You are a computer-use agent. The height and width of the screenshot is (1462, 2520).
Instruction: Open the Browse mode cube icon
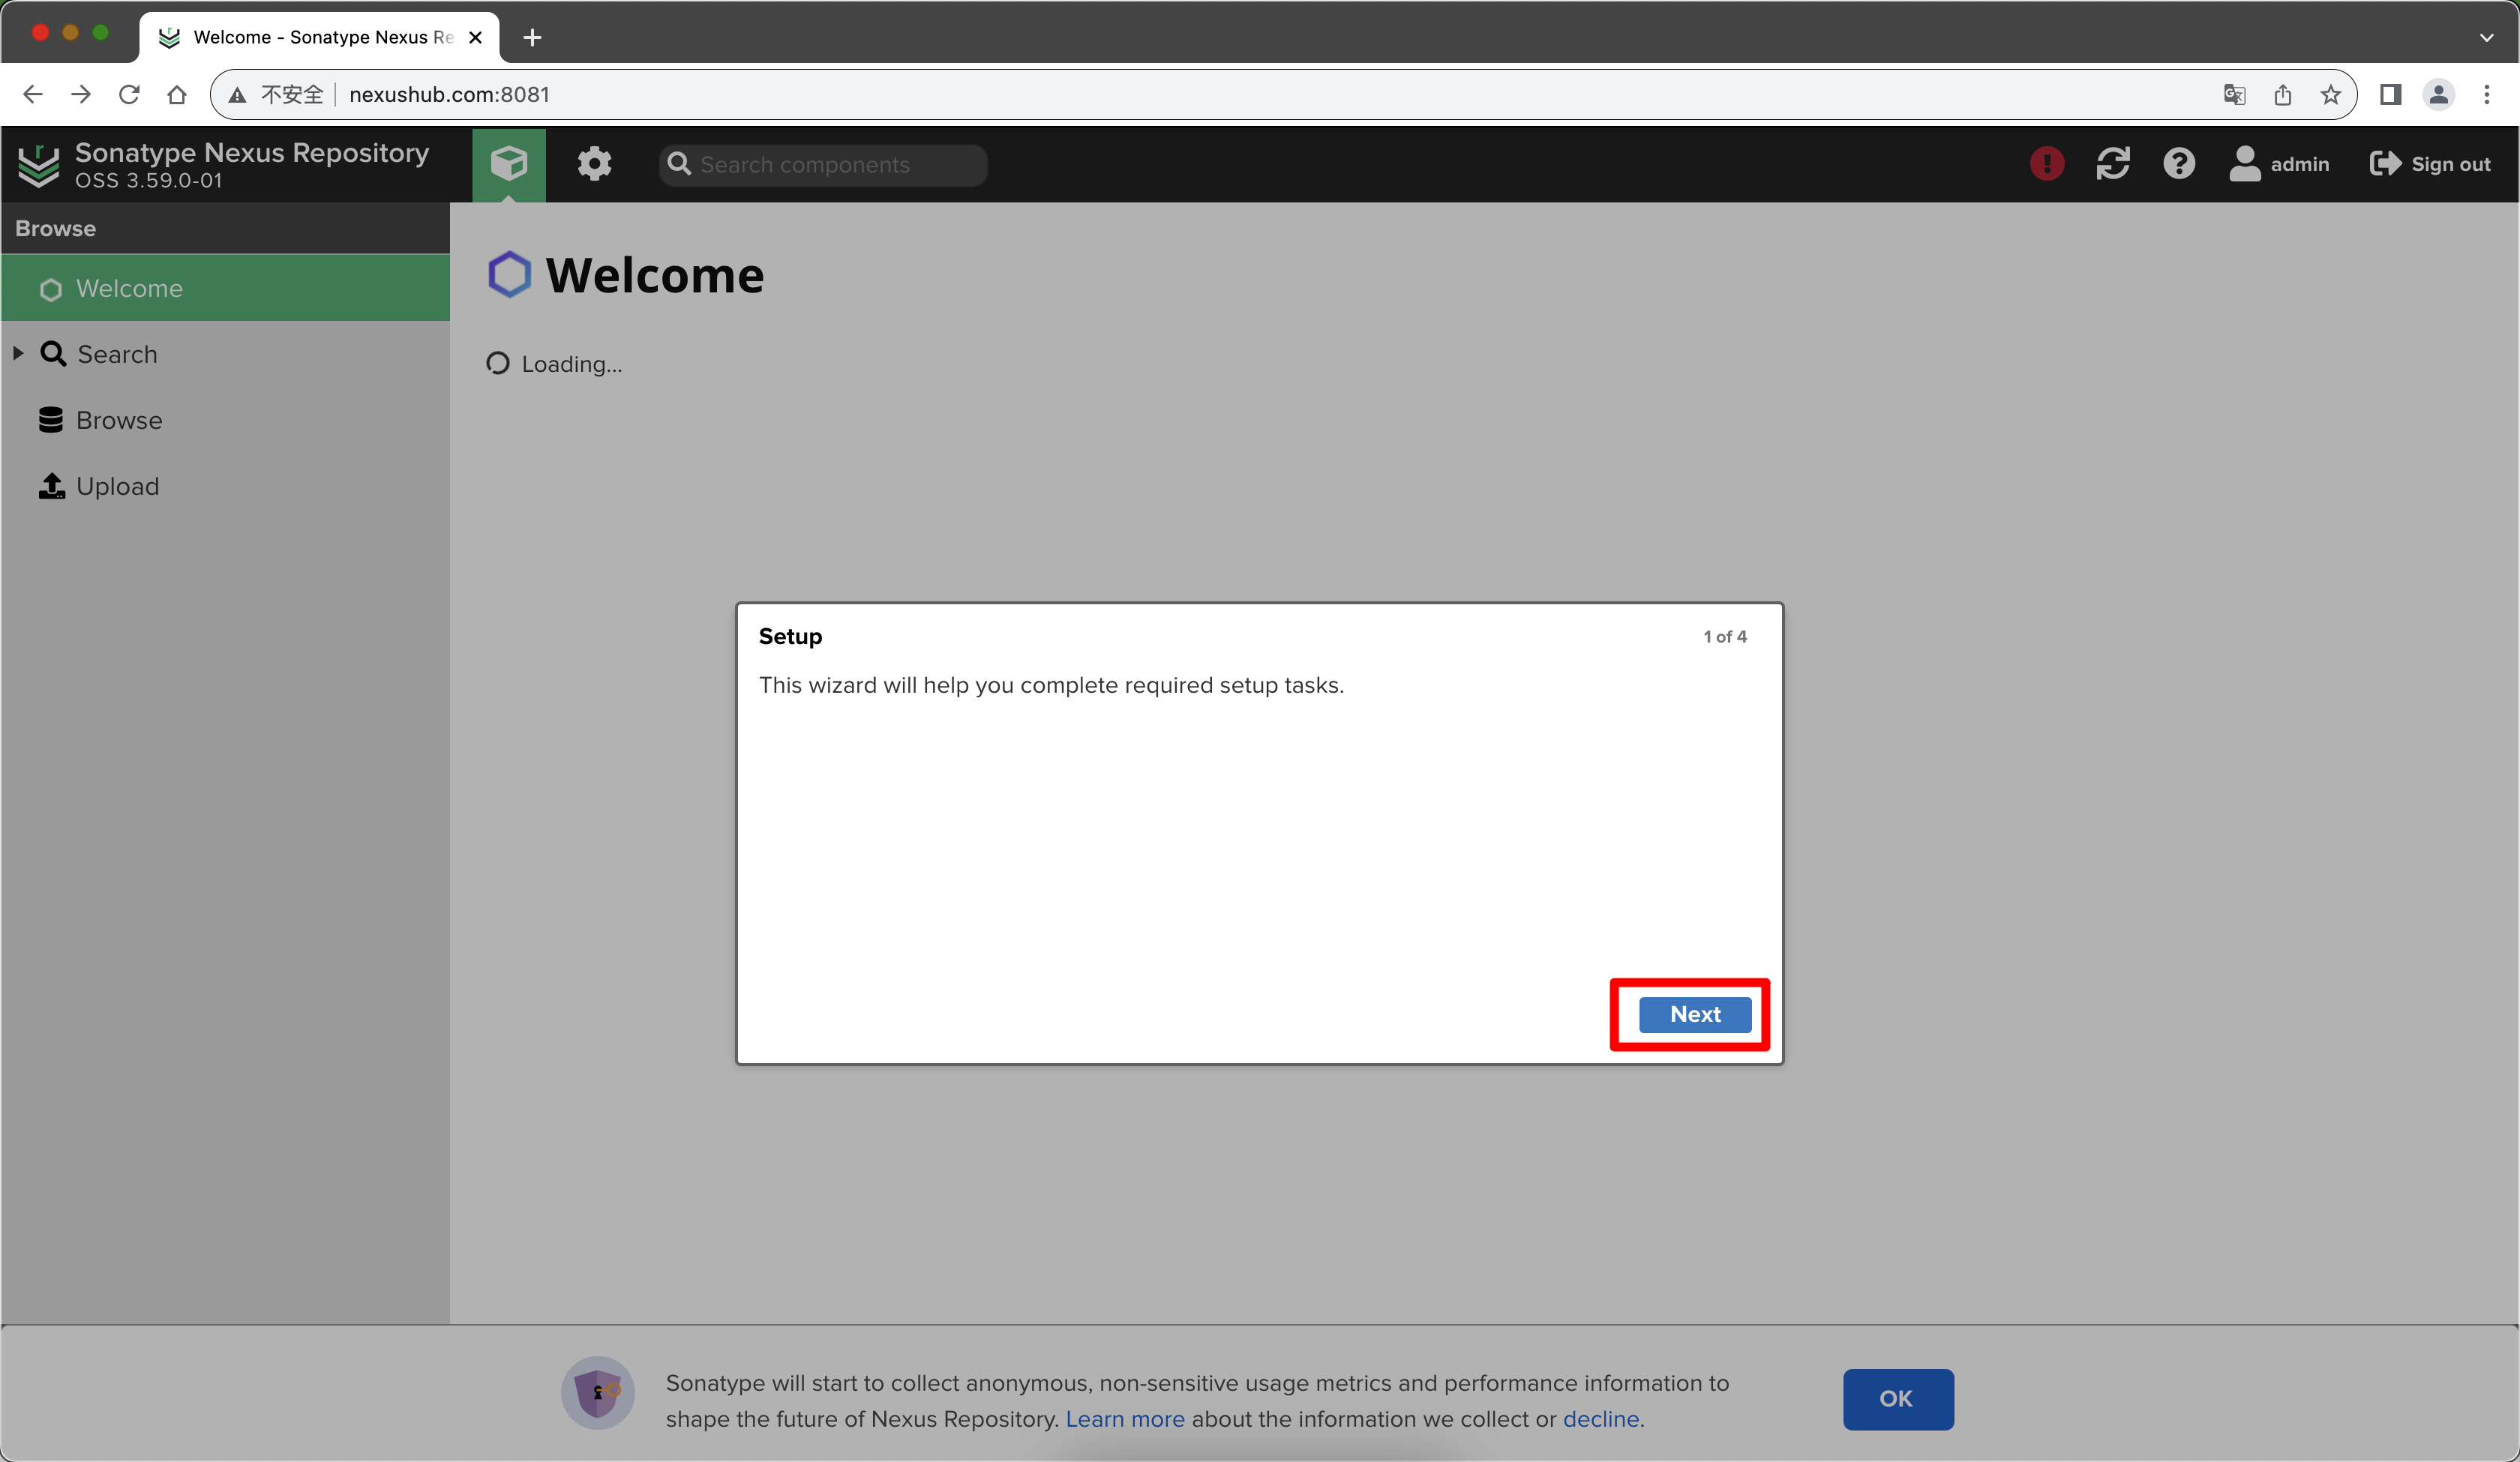(x=509, y=164)
